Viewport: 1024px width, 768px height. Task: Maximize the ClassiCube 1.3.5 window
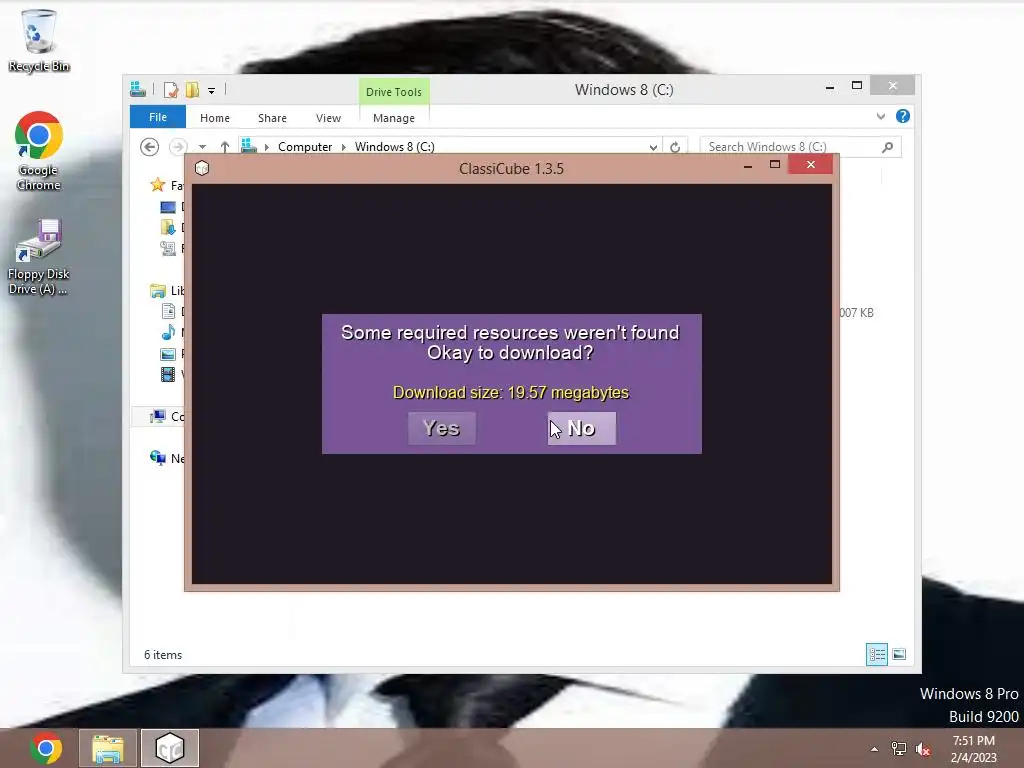click(x=775, y=165)
